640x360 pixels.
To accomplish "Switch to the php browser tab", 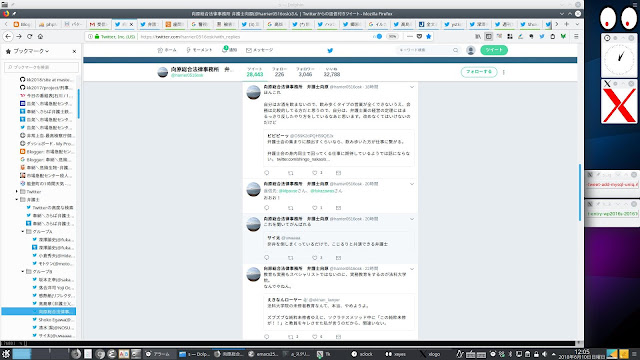I will [48, 24].
